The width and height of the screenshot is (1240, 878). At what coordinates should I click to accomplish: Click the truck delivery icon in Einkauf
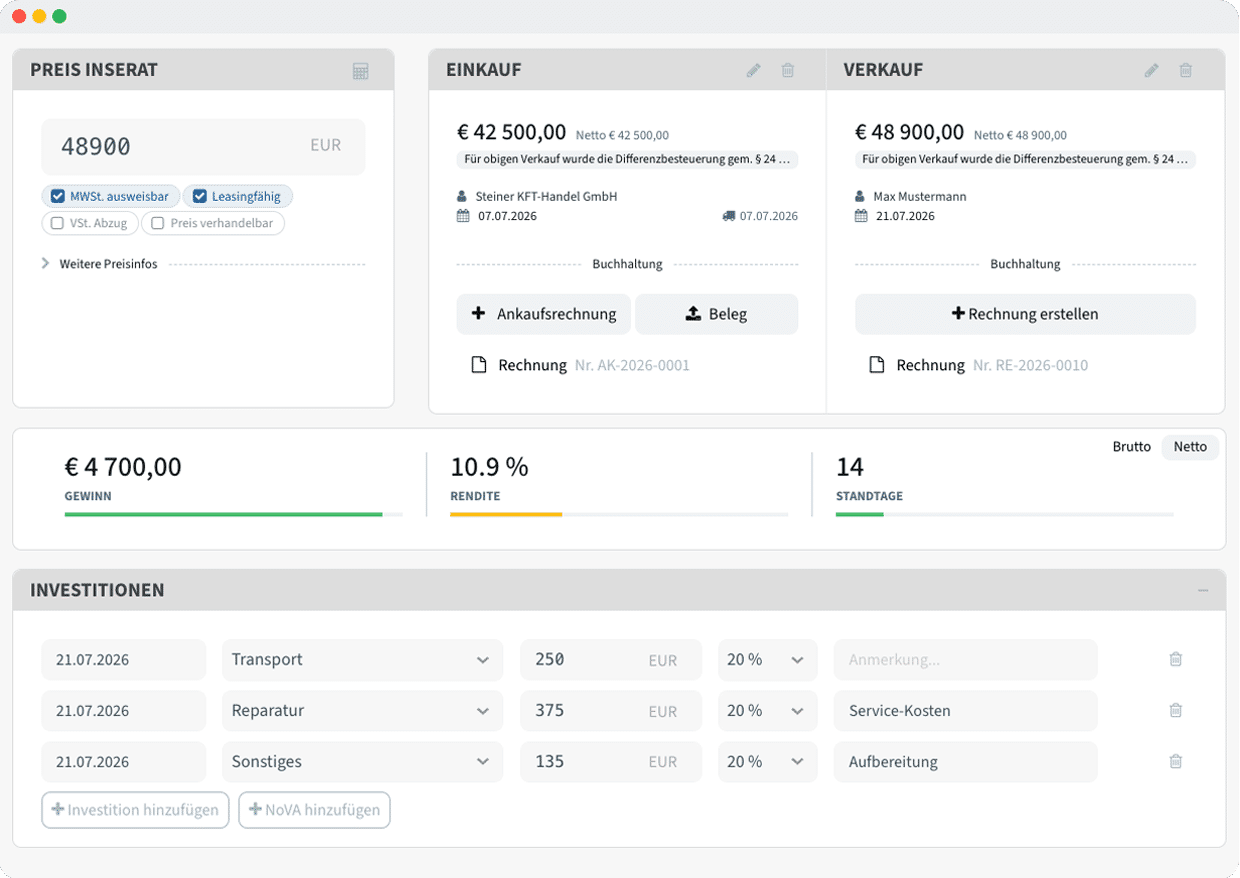[x=728, y=216]
